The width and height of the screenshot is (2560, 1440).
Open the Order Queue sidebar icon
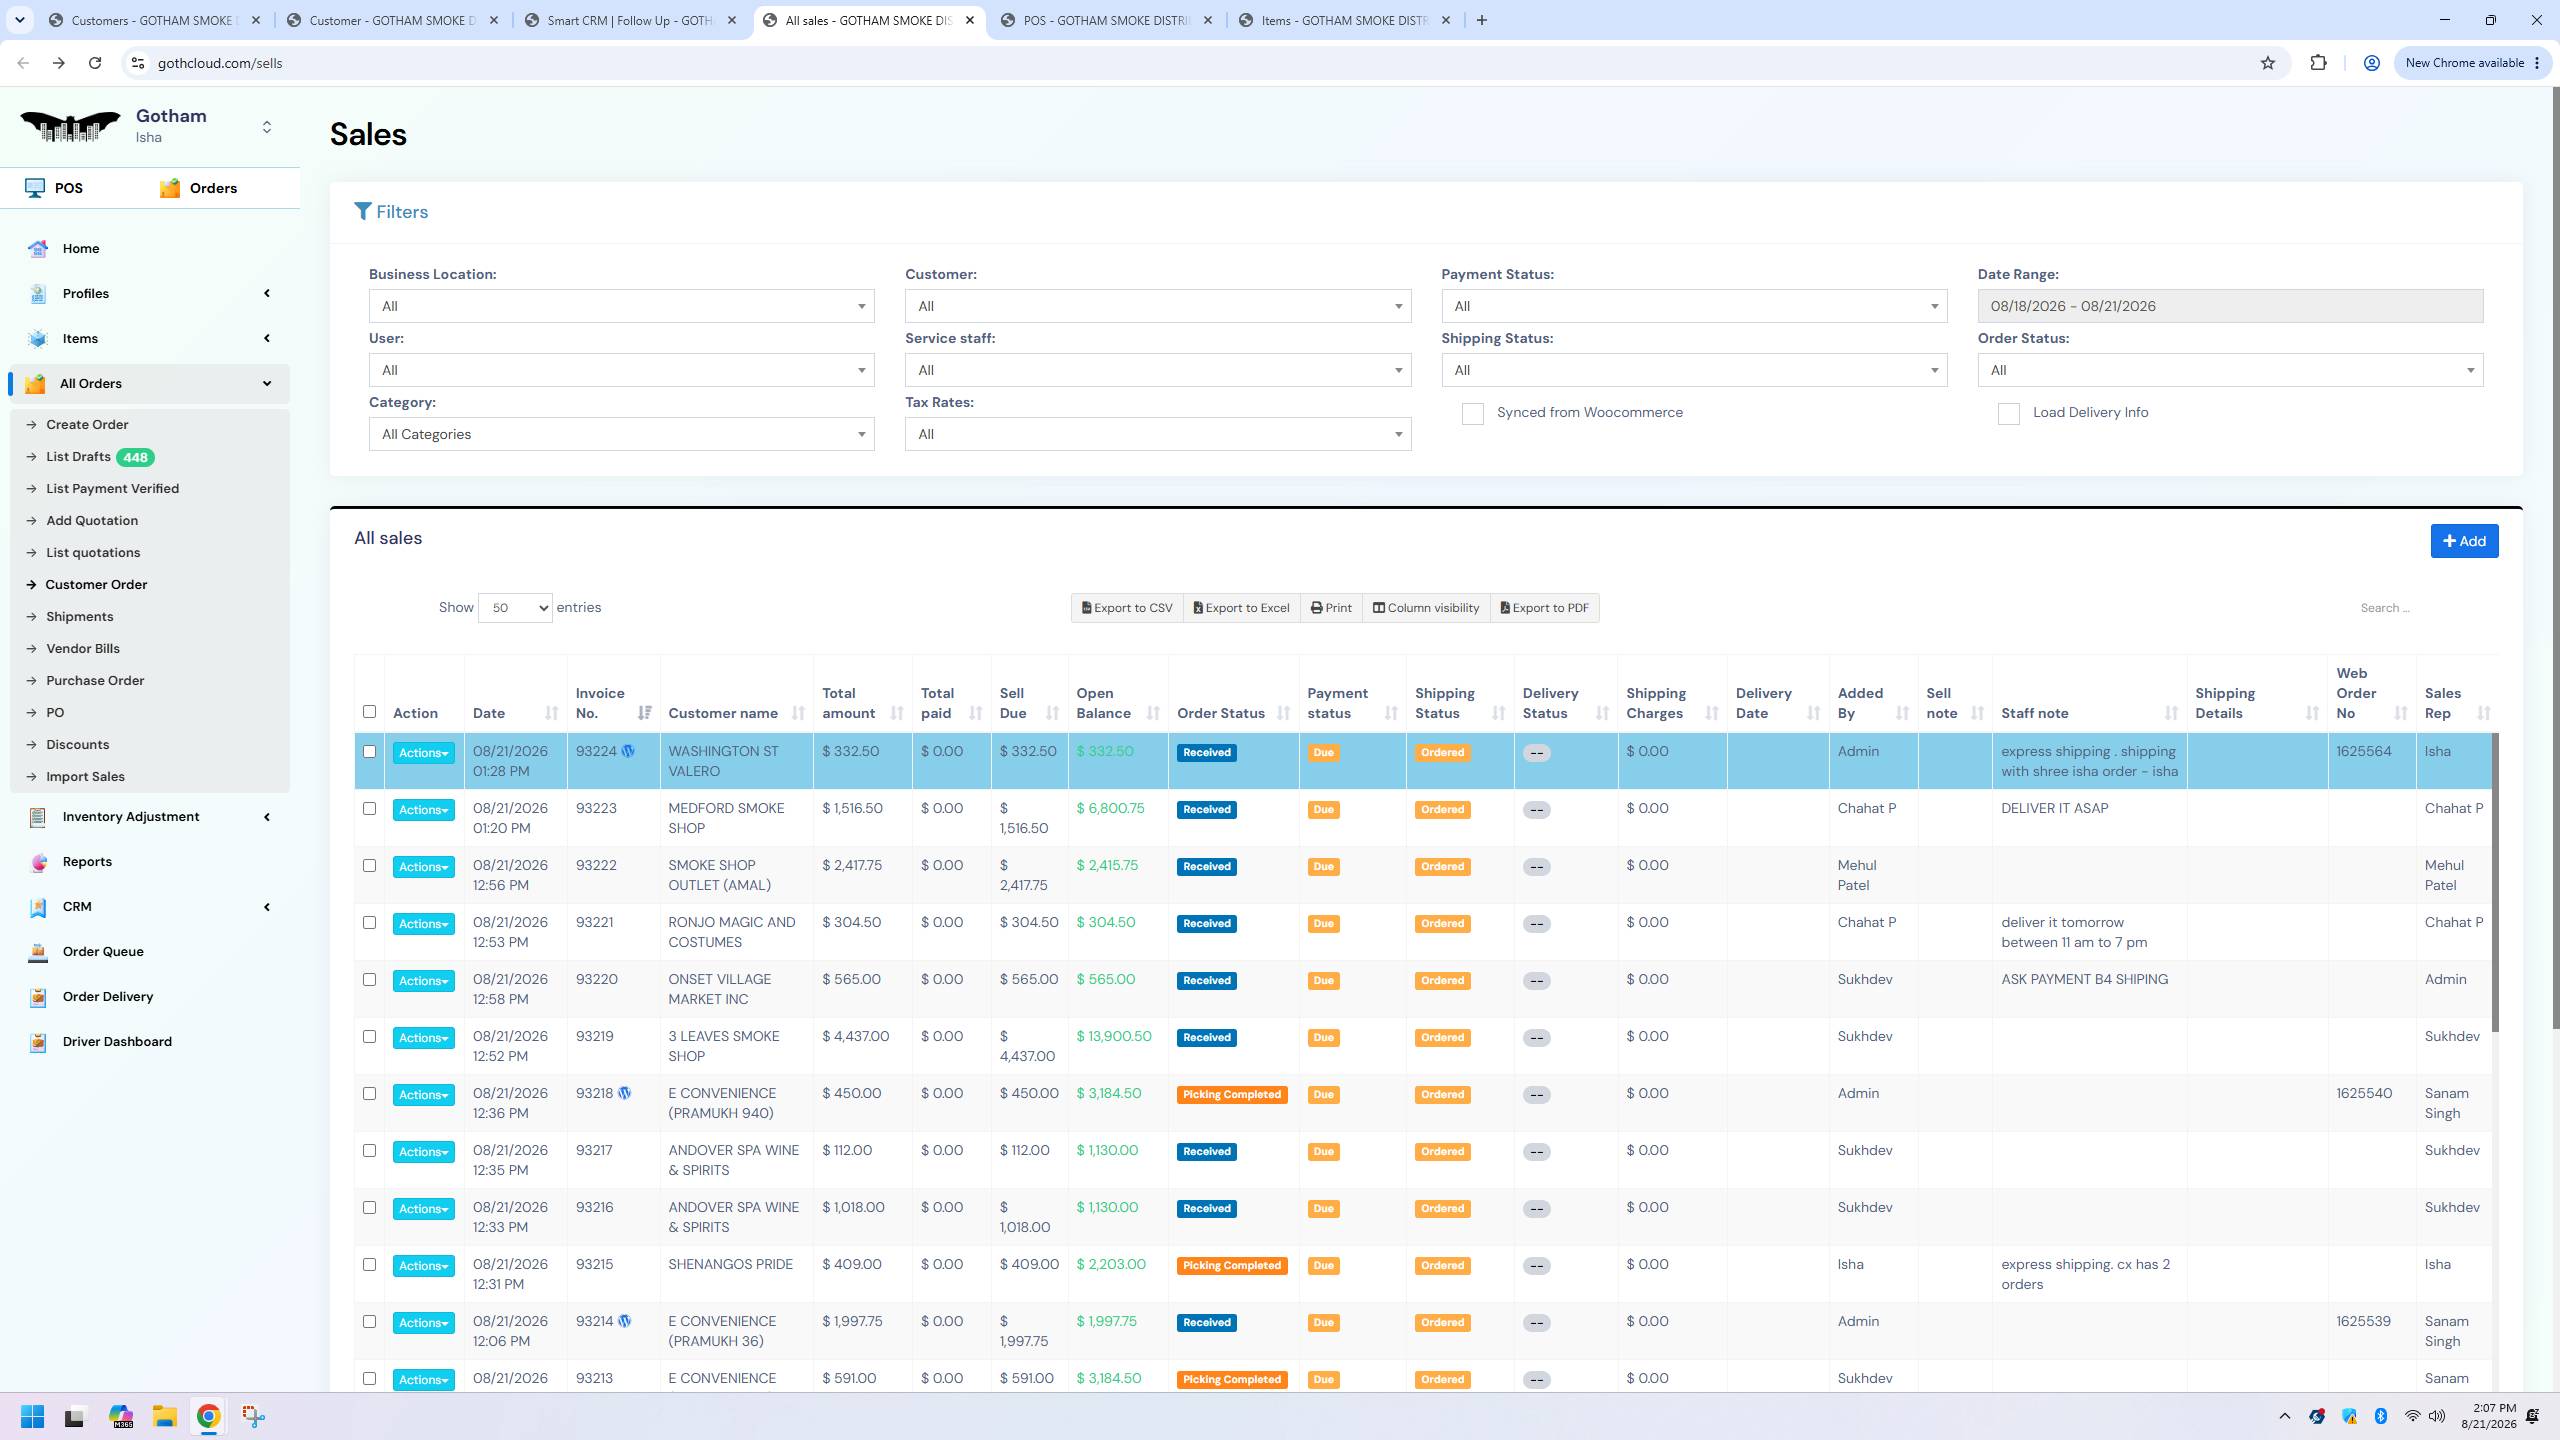(x=38, y=952)
